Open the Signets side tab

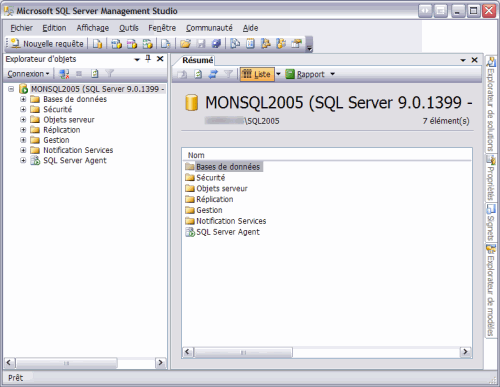[490, 222]
